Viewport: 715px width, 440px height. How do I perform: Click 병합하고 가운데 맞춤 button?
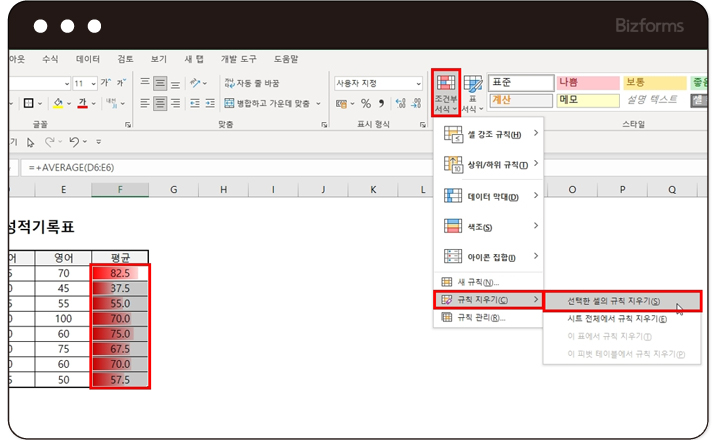[x=267, y=104]
